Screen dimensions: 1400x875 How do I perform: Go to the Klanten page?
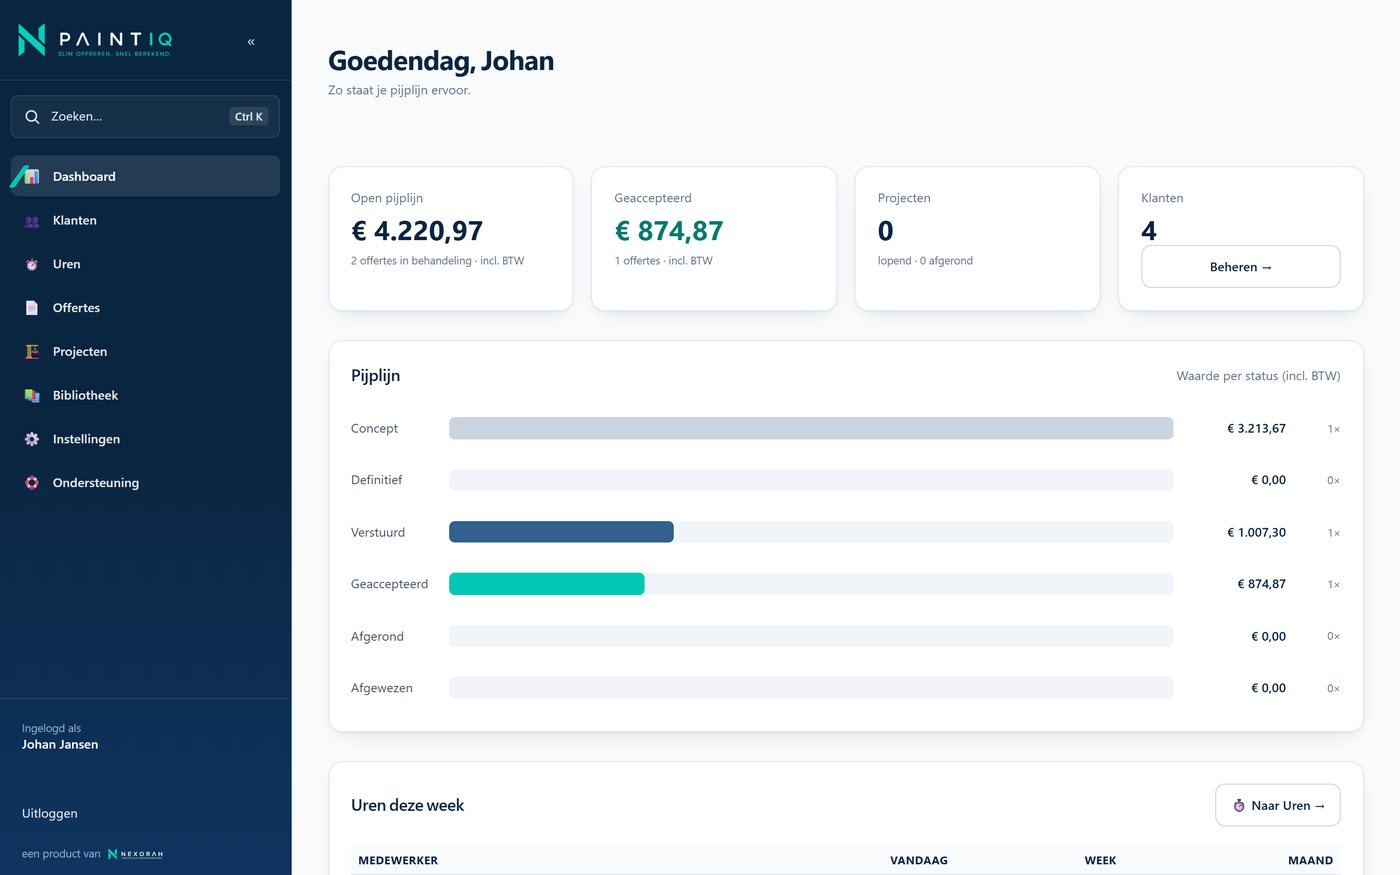point(145,220)
